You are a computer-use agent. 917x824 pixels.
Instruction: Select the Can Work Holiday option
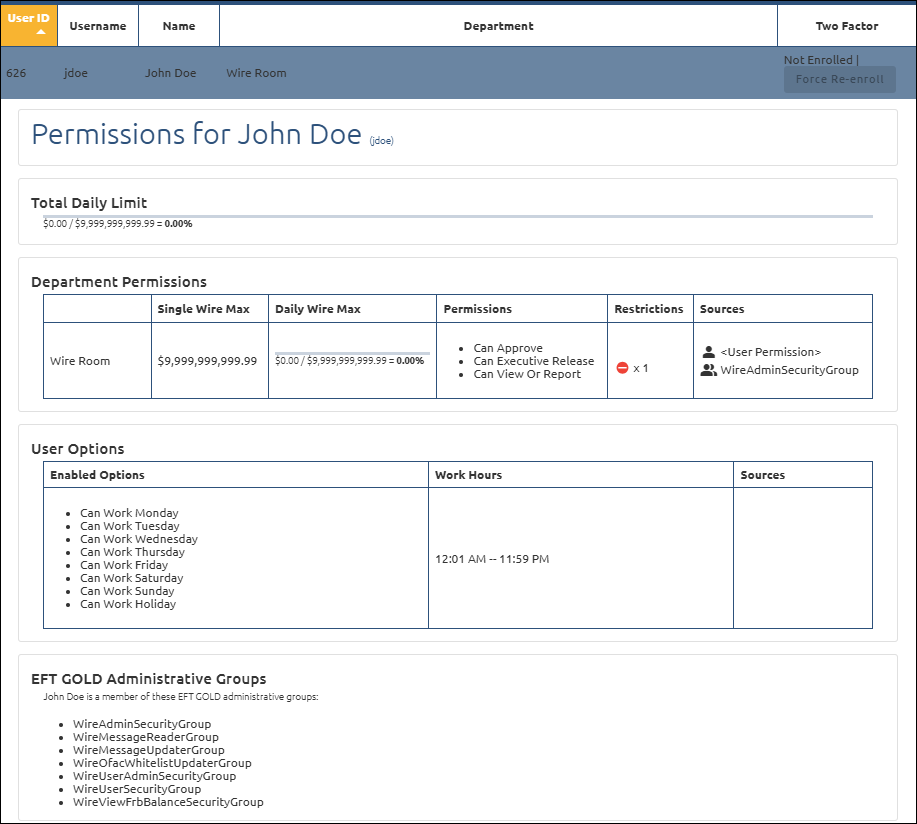pyautogui.click(x=128, y=604)
